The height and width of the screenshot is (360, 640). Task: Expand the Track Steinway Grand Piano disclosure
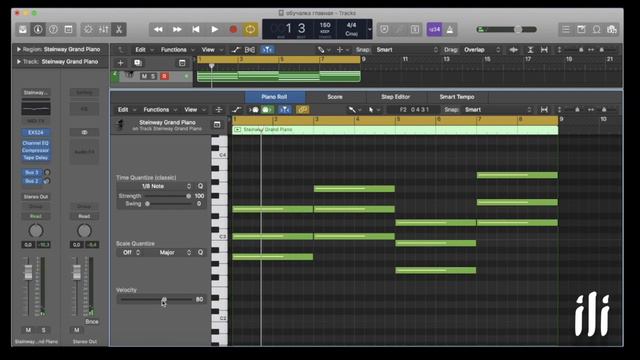(19, 62)
